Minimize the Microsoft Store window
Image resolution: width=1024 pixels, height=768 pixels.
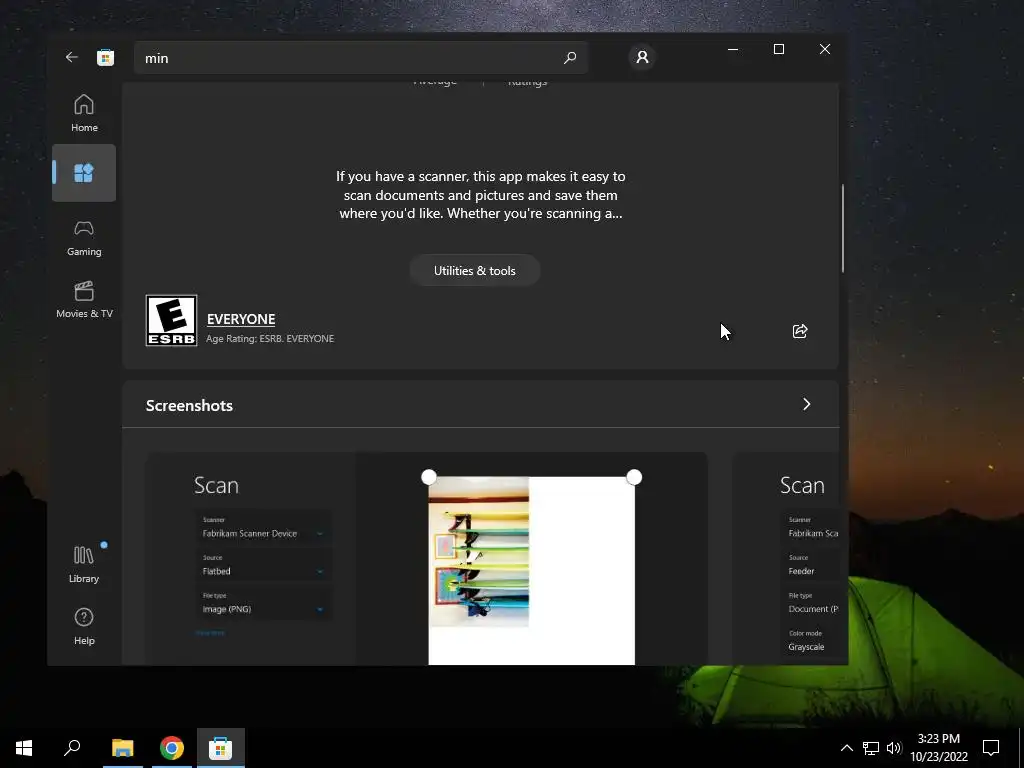[733, 49]
